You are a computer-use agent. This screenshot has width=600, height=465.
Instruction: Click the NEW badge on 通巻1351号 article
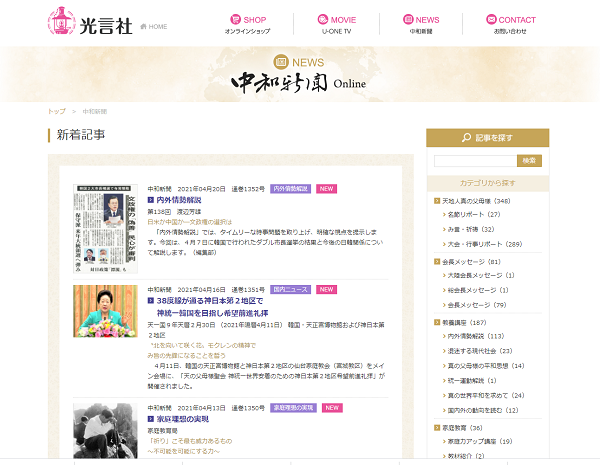[x=326, y=289]
